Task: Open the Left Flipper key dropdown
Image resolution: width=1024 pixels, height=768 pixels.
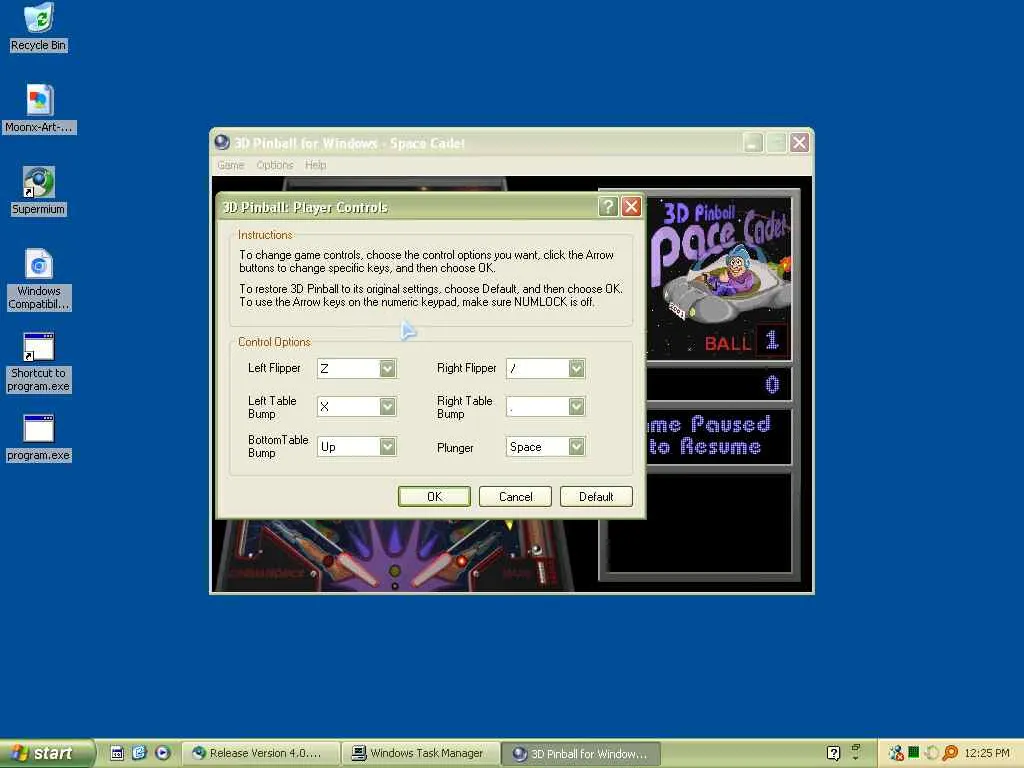Action: (x=387, y=368)
